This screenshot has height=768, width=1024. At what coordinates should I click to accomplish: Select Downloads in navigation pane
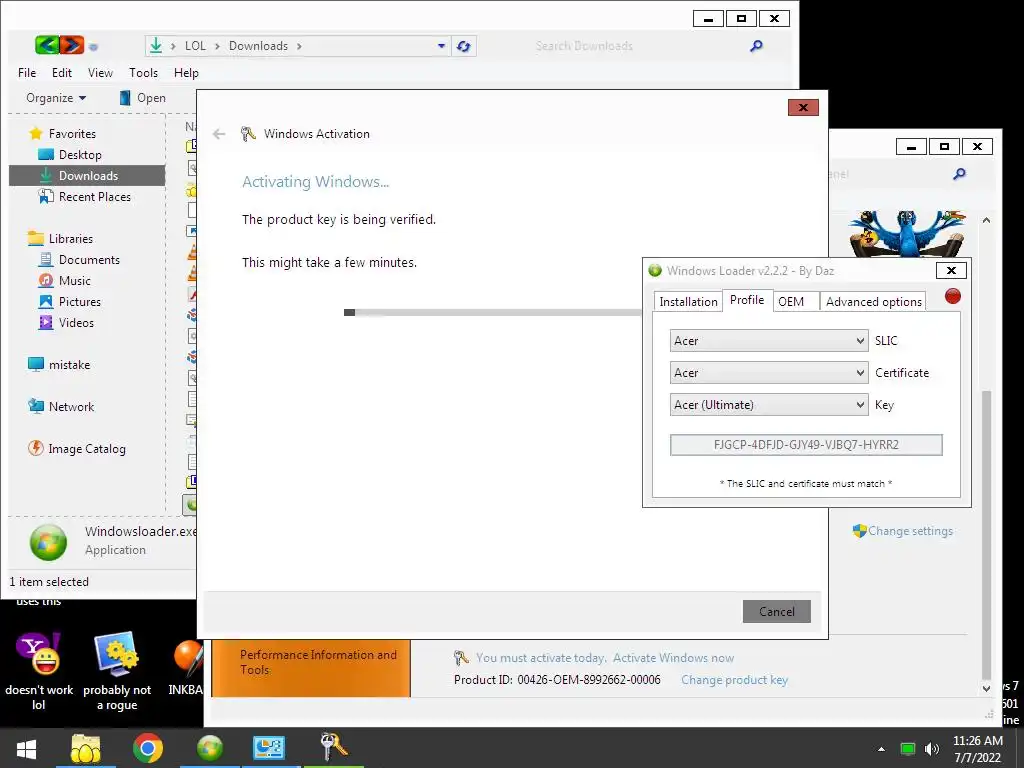(87, 176)
